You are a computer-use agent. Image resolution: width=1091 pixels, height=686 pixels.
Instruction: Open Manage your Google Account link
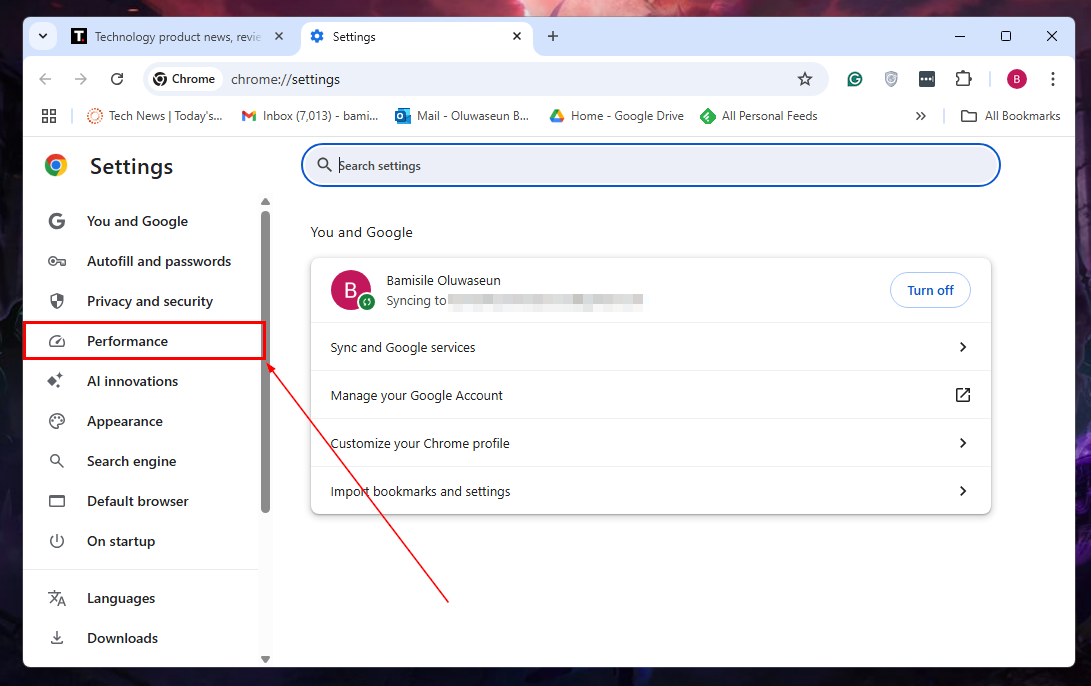(650, 395)
